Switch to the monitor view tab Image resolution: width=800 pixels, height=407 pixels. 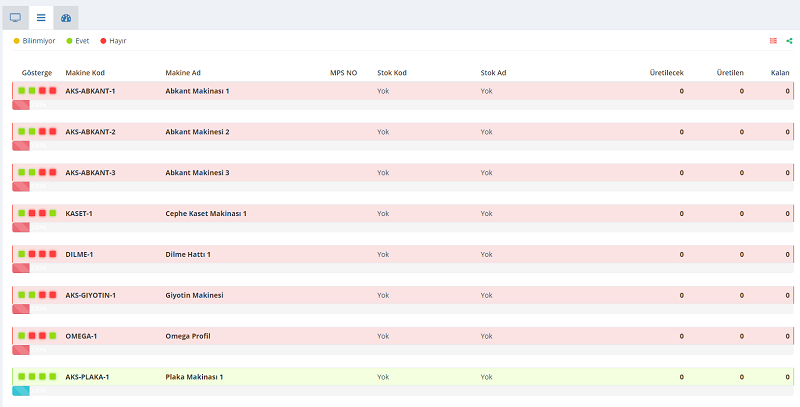click(15, 18)
